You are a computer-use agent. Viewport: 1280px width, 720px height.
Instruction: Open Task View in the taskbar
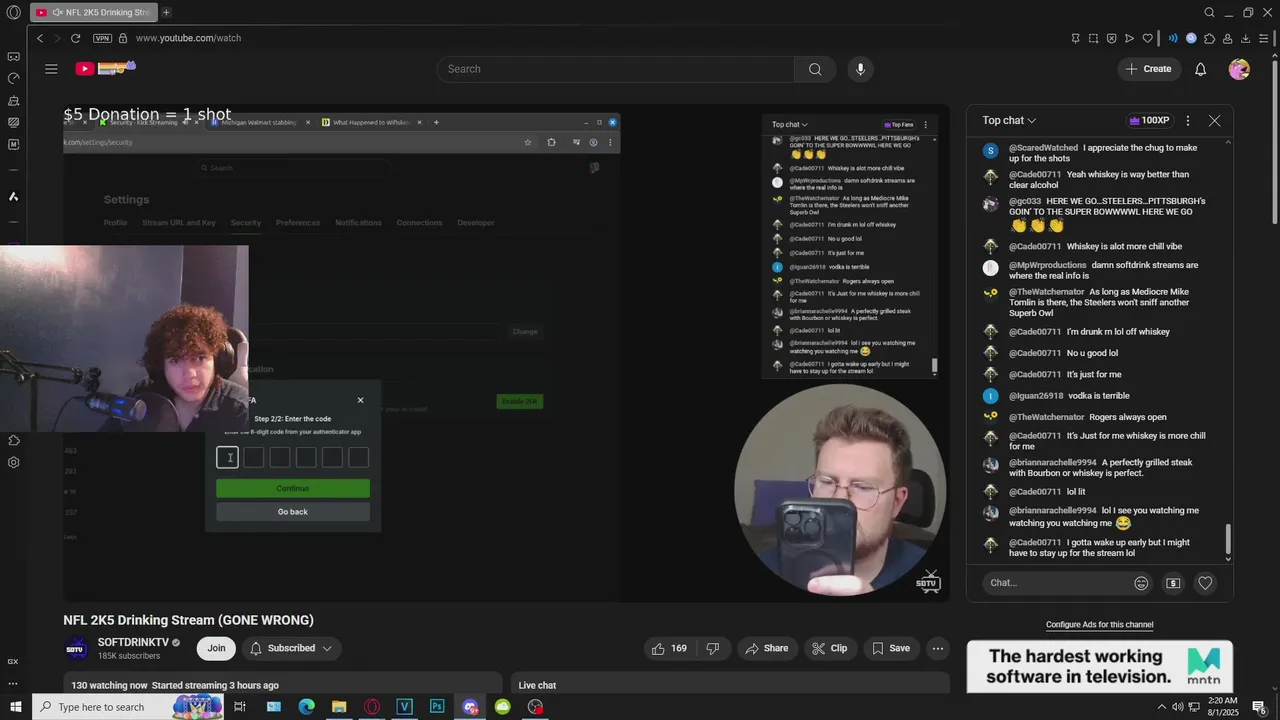click(240, 707)
